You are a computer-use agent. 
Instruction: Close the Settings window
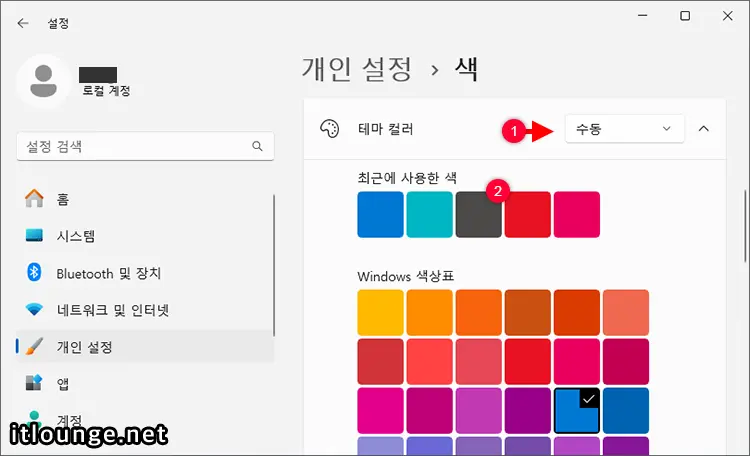[728, 15]
